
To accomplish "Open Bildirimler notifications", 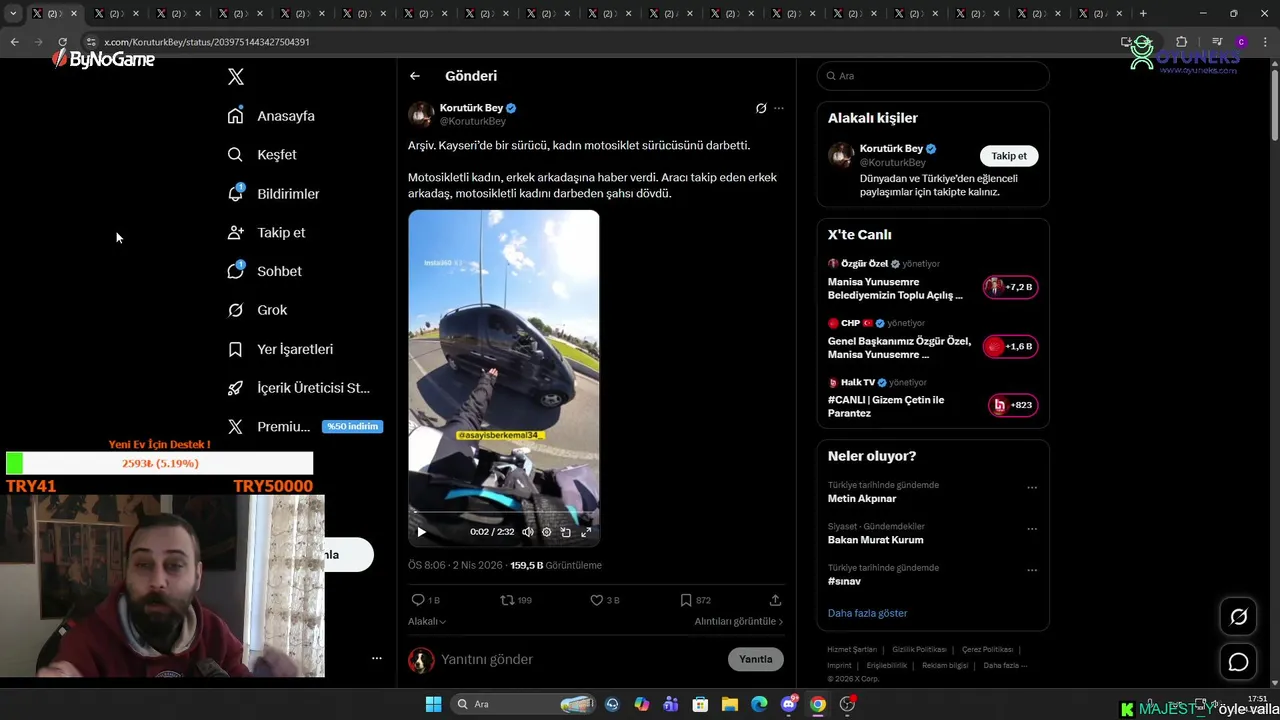I will [273, 193].
